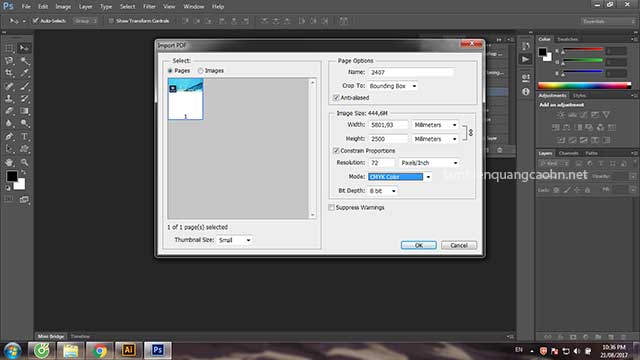Select the Pen tool
Viewport: 640px width, 360px height.
(9, 136)
